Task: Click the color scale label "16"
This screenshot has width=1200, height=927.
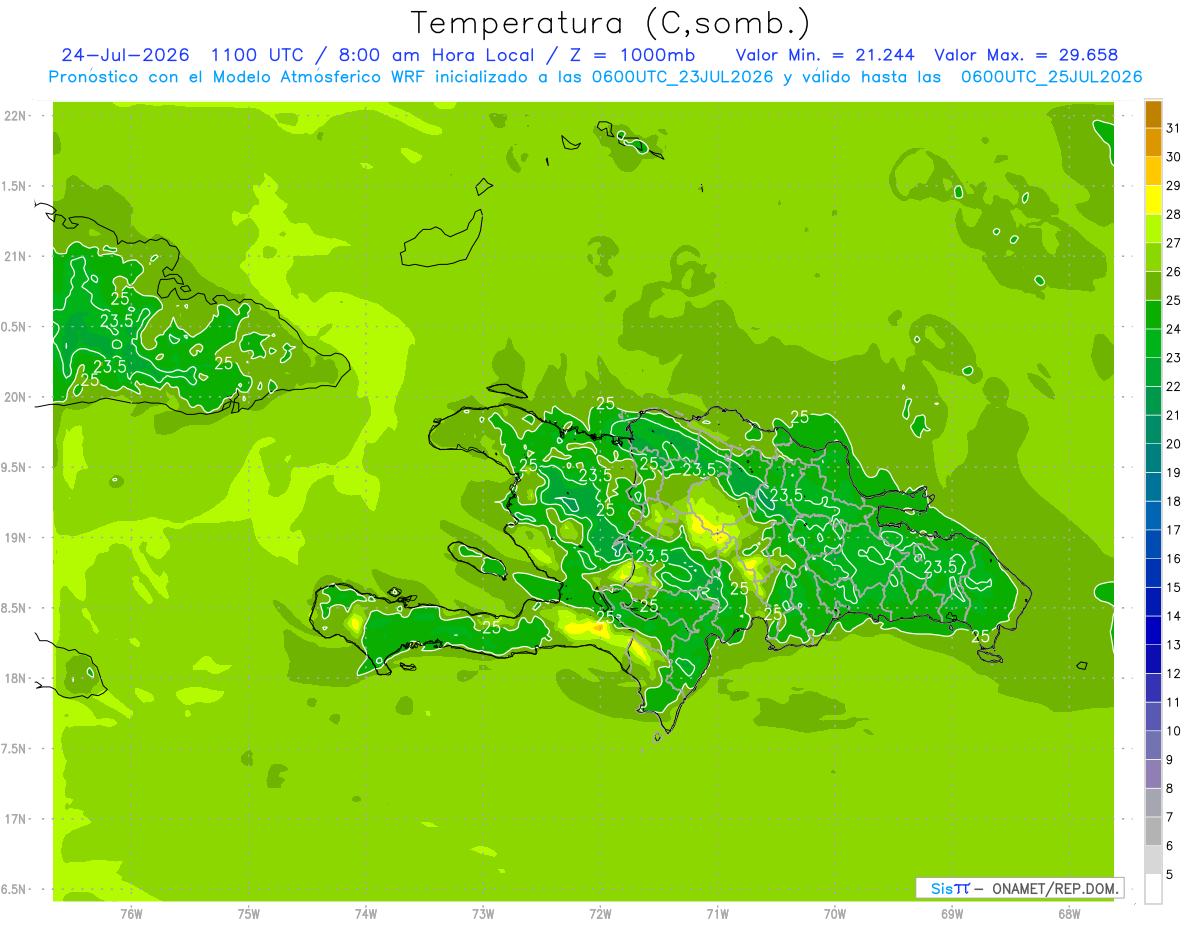Action: coord(1174,559)
